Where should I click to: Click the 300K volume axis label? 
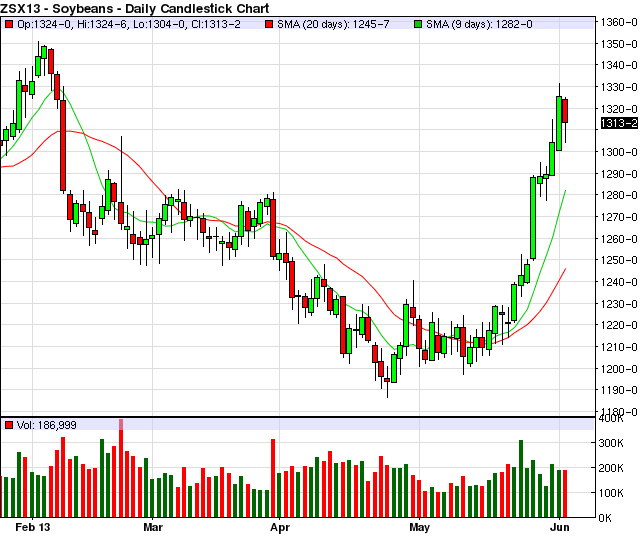[611, 443]
